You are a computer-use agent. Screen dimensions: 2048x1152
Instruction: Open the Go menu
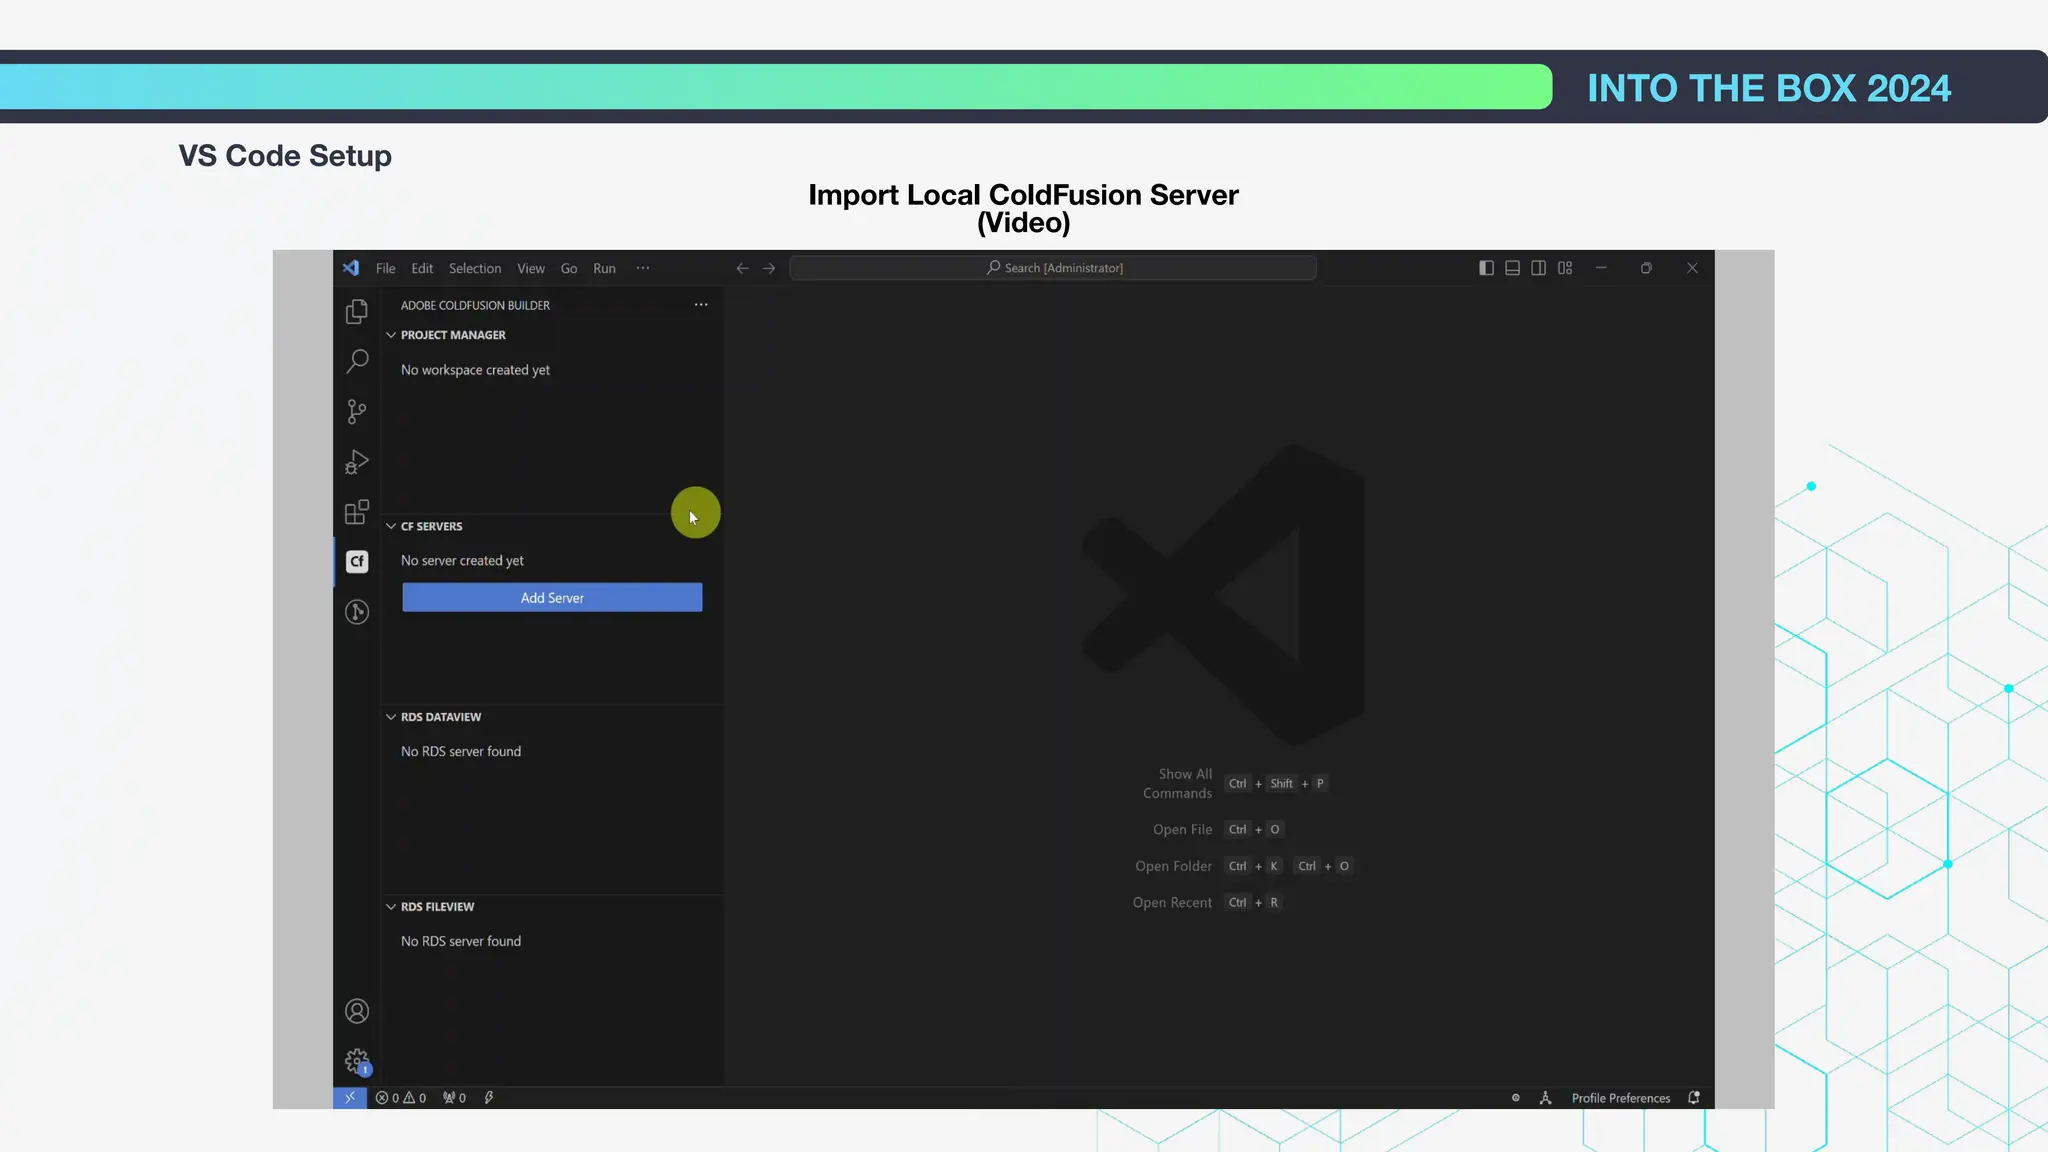point(569,268)
